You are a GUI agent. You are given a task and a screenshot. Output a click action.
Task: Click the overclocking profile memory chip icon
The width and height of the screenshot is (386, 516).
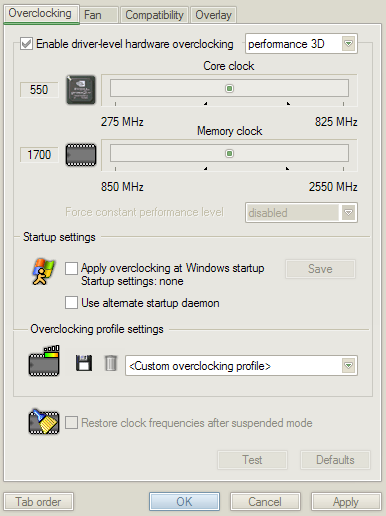pos(44,361)
